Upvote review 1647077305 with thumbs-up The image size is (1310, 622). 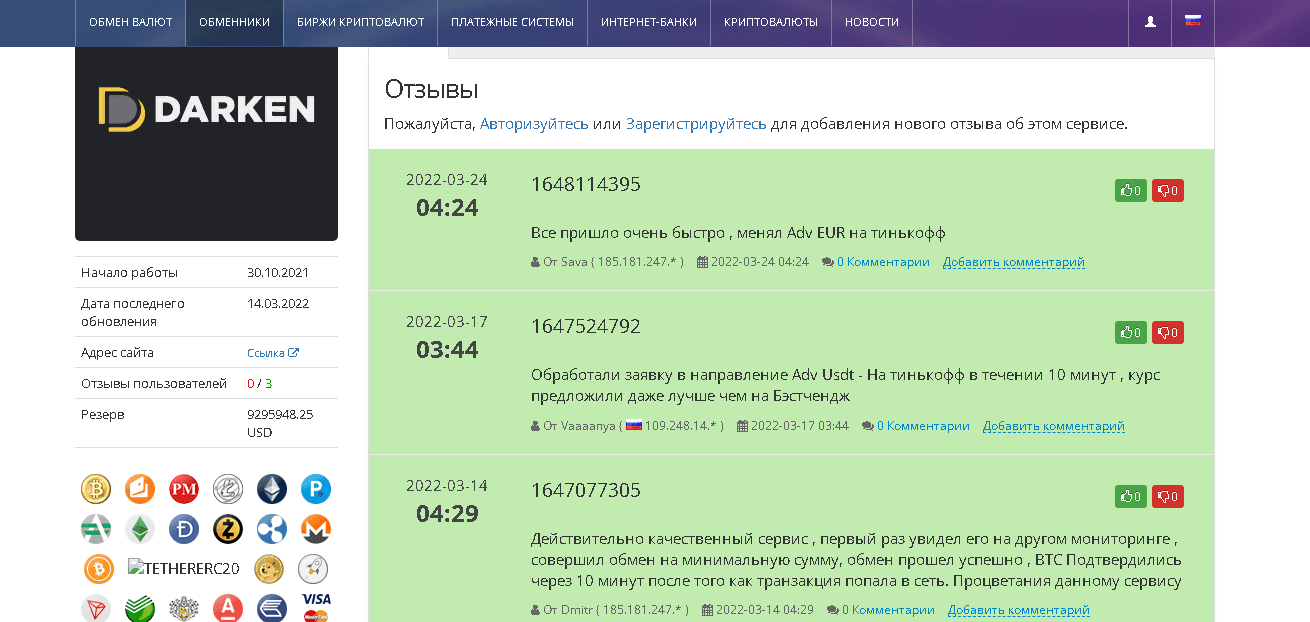click(1130, 496)
